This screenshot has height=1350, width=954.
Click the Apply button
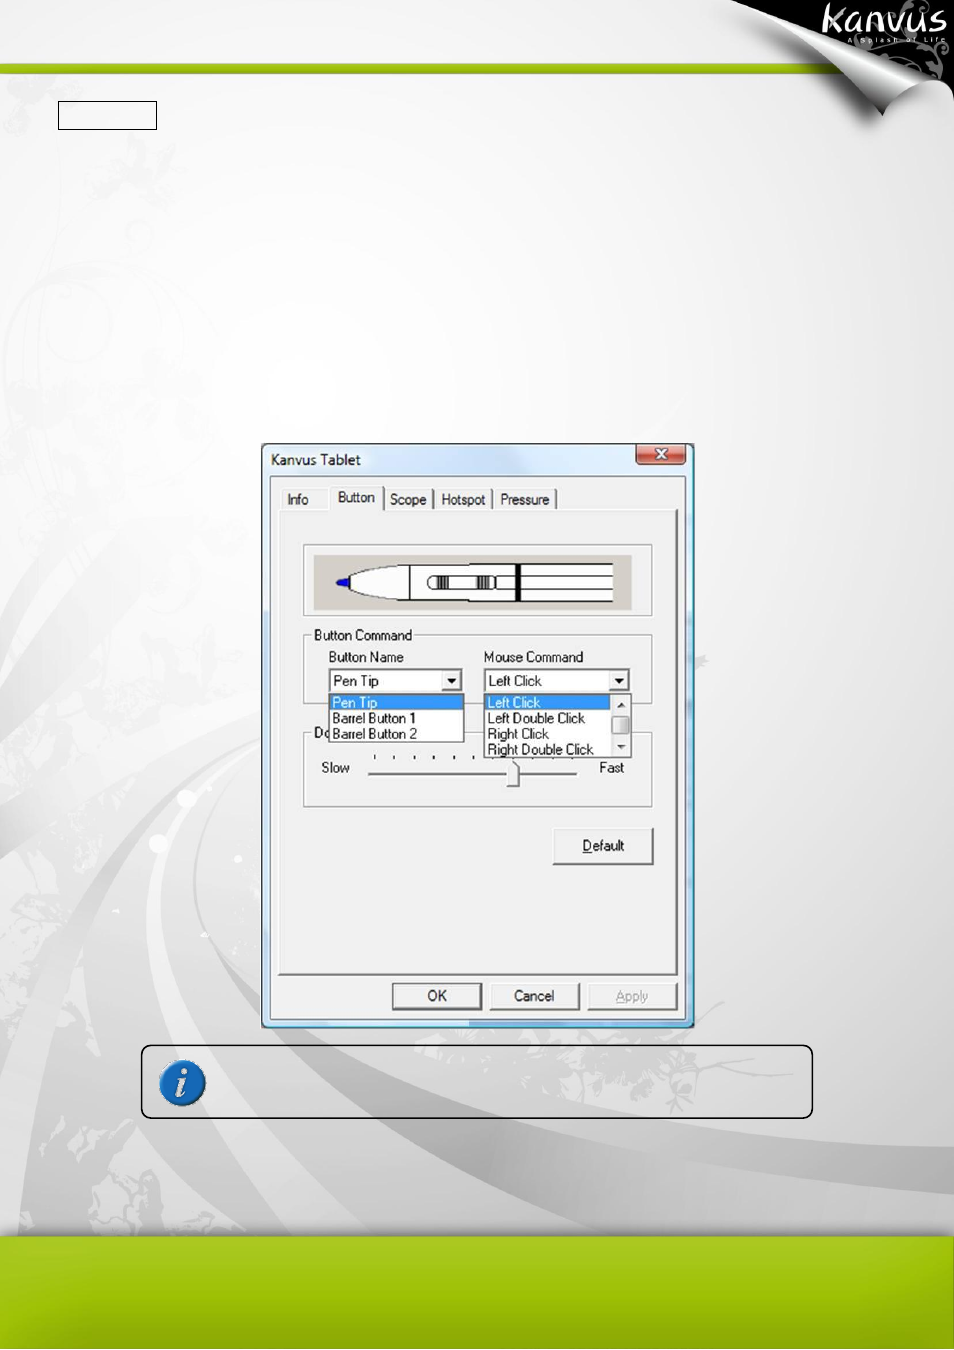(x=632, y=996)
